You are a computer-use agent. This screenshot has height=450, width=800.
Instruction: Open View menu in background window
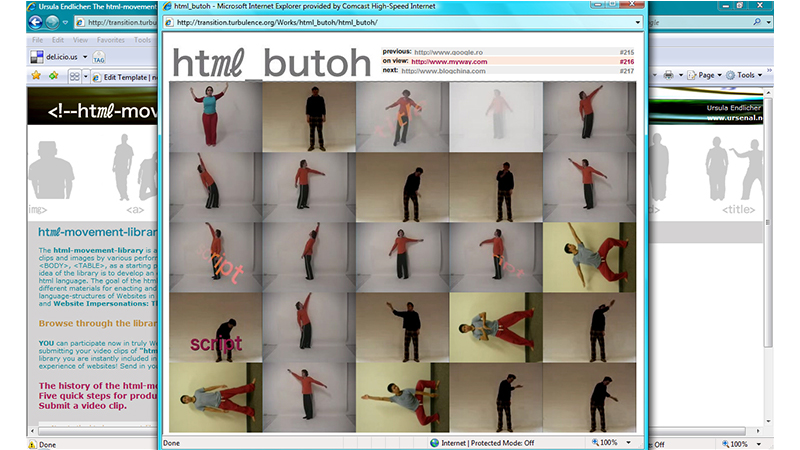[x=80, y=40]
